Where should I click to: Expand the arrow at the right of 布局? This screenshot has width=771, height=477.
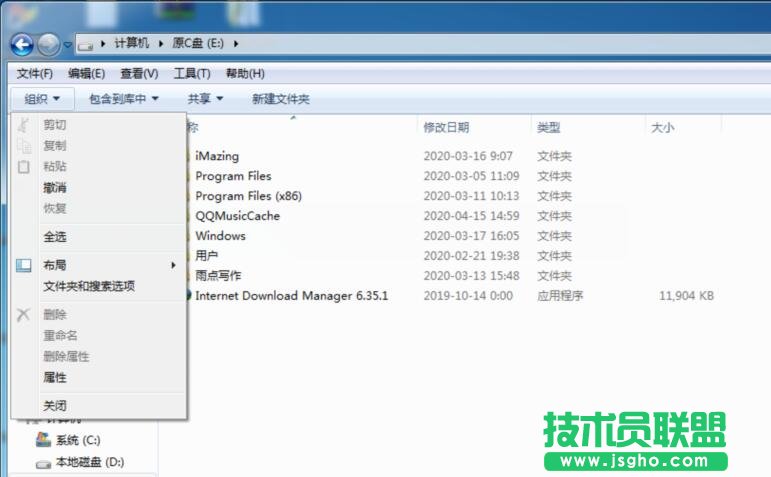point(173,265)
